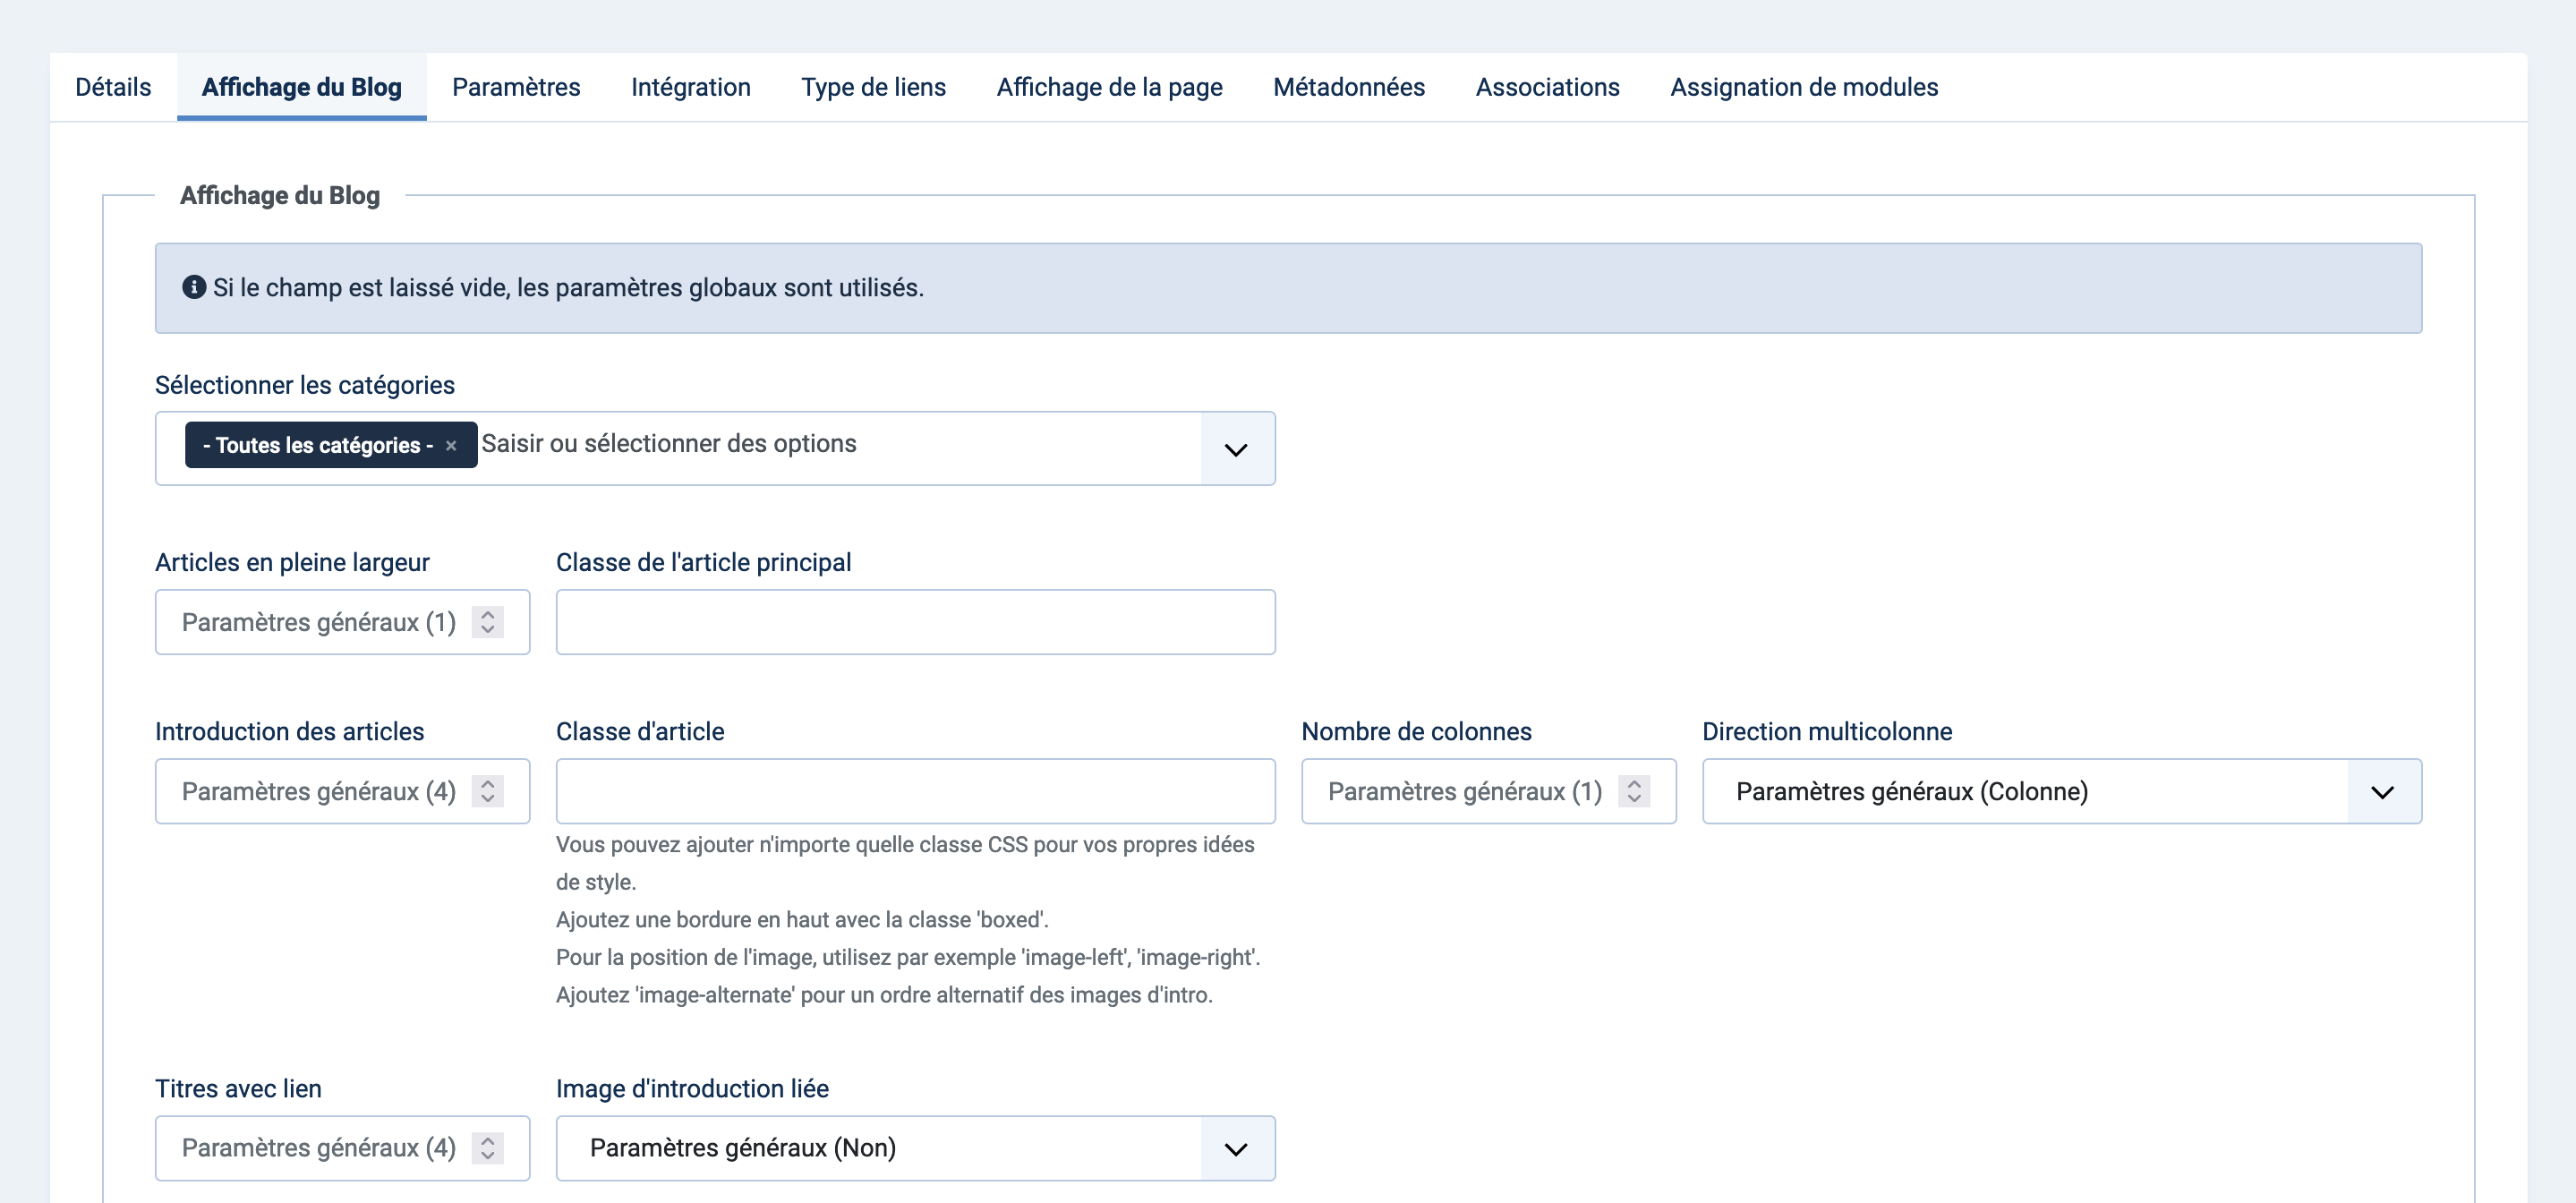2576x1203 pixels.
Task: Click the stepper arrows of Nombre de colonnes
Action: click(x=1634, y=791)
